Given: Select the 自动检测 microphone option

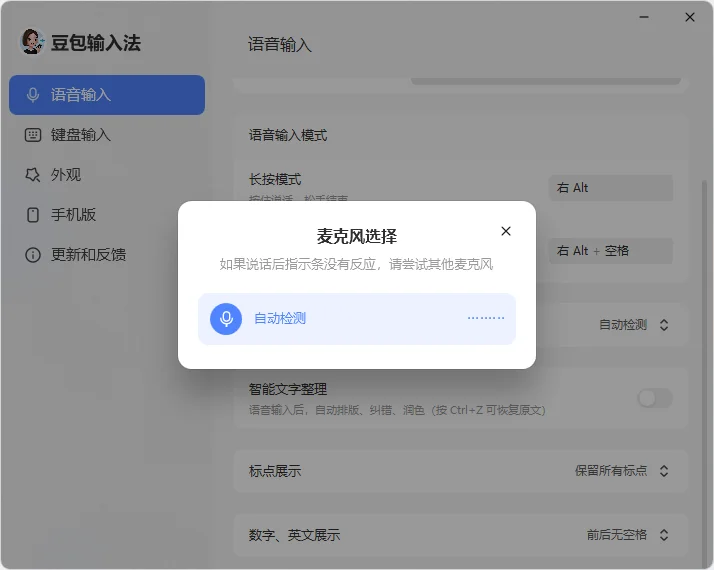Looking at the screenshot, I should pos(357,319).
